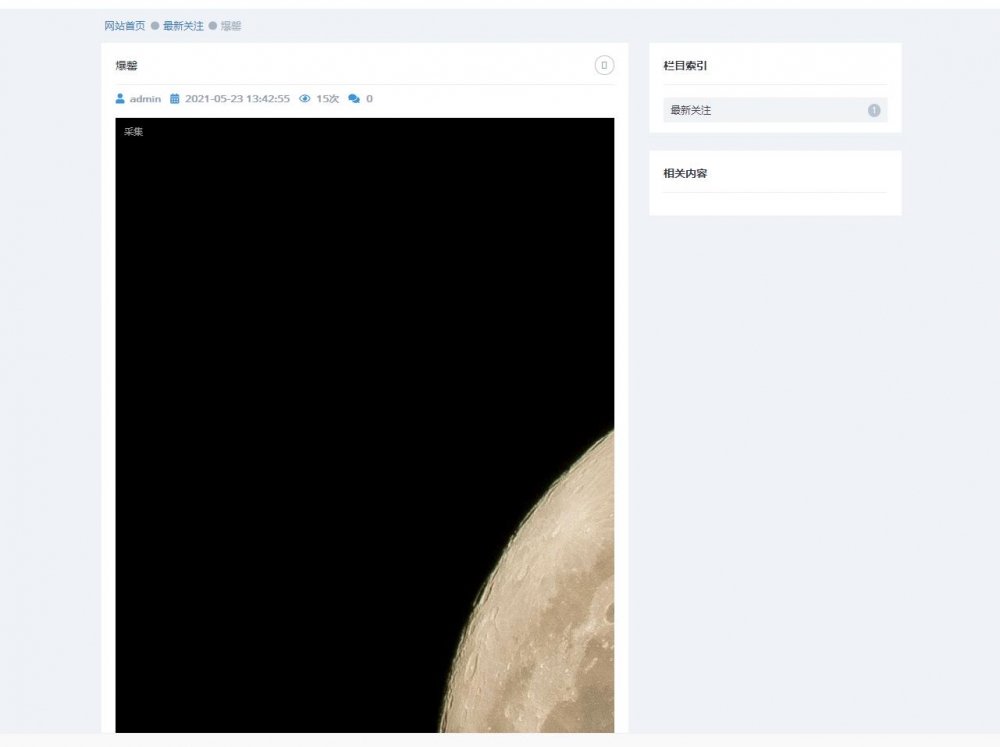Viewport: 1000px width, 747px height.
Task: Click the current page name in breadcrumb
Action: pyautogui.click(x=231, y=26)
